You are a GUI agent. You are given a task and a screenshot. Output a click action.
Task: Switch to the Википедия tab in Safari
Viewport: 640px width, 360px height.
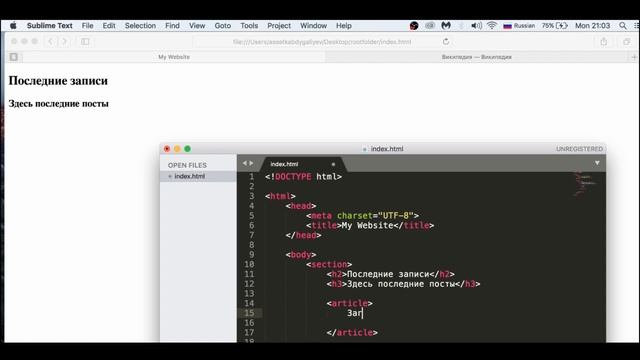[x=476, y=57]
